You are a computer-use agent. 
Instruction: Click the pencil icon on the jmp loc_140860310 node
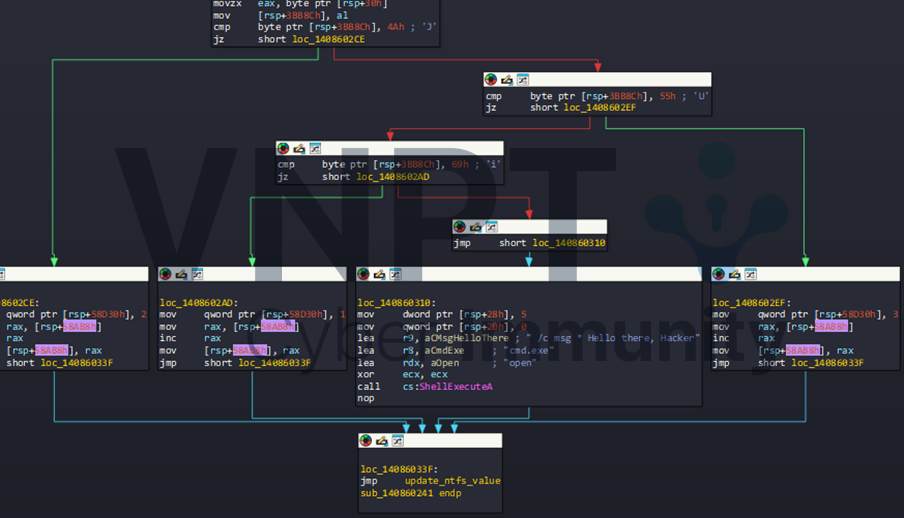click(x=475, y=227)
